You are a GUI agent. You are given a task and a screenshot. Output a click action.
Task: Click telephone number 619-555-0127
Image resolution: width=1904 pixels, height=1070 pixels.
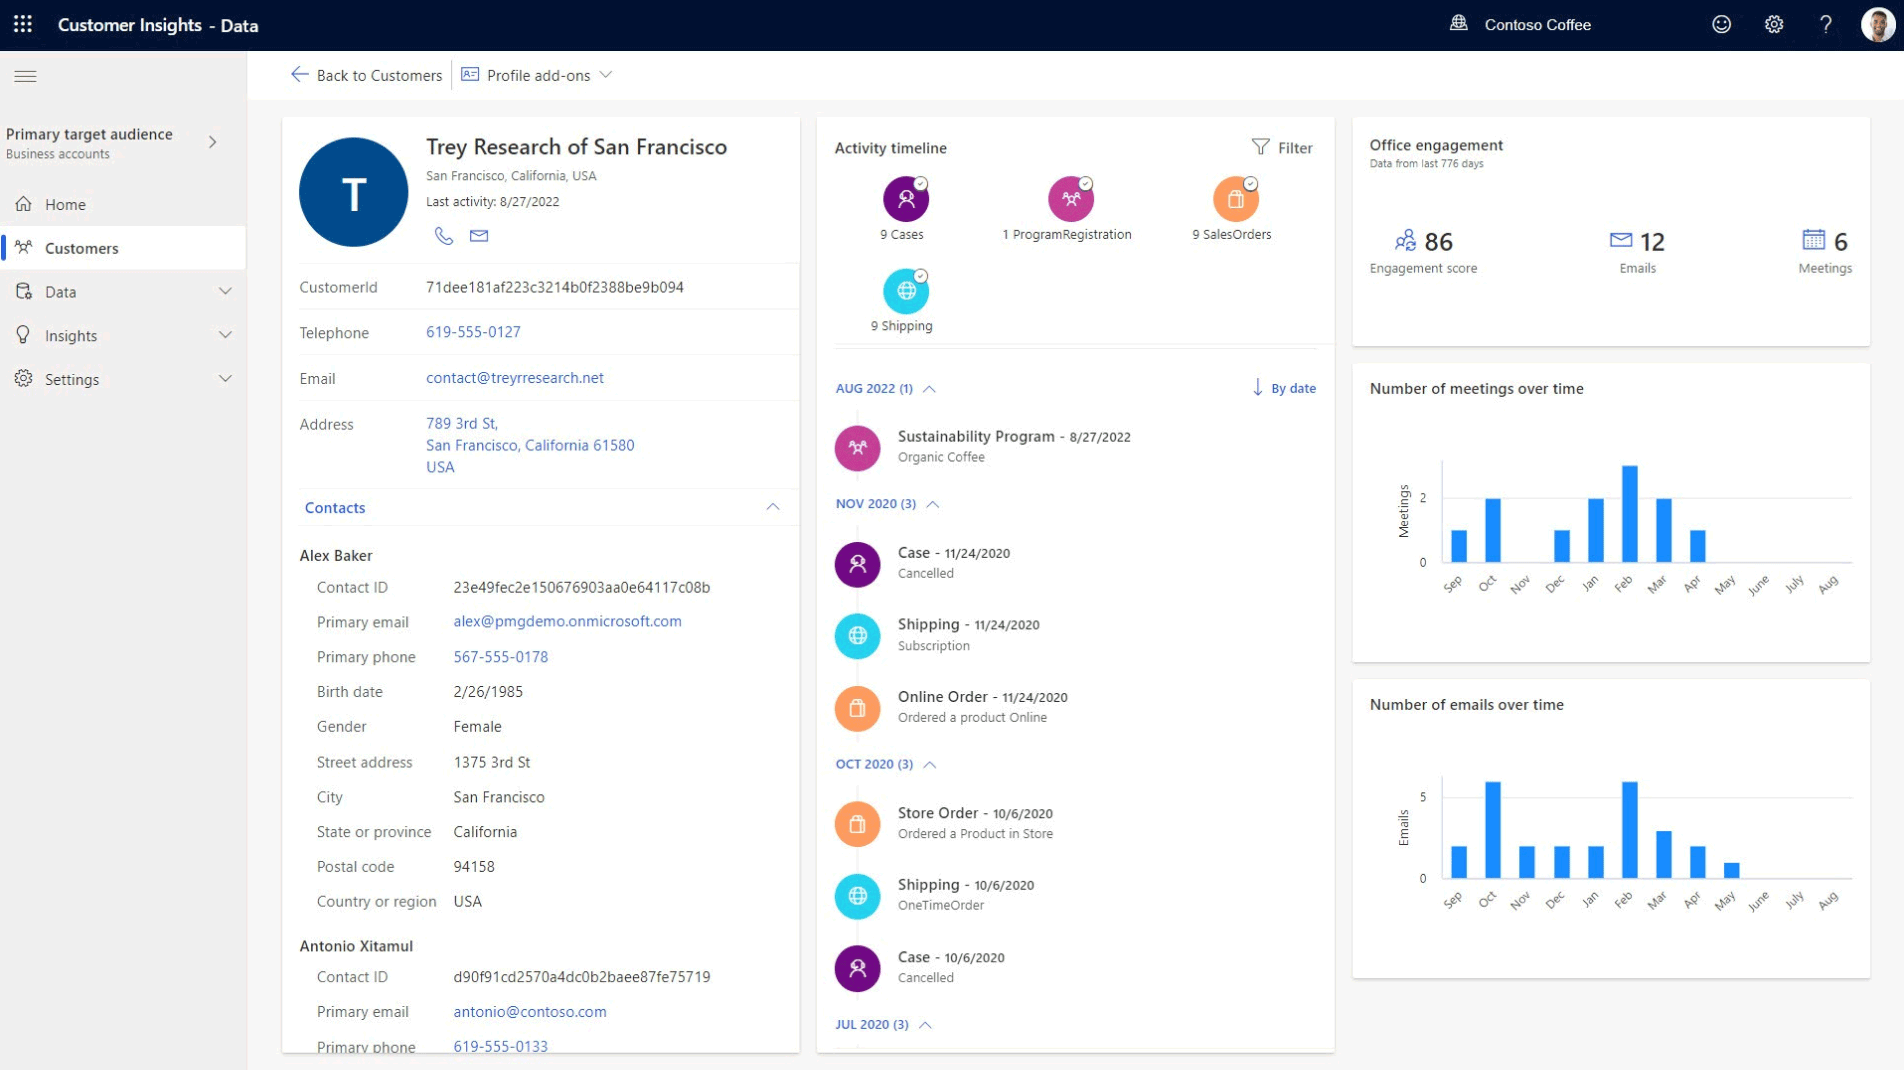pos(473,332)
